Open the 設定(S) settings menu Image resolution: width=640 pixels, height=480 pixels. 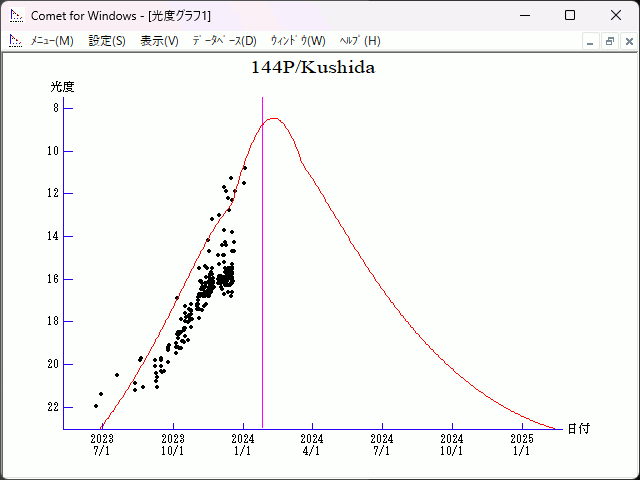tap(107, 41)
